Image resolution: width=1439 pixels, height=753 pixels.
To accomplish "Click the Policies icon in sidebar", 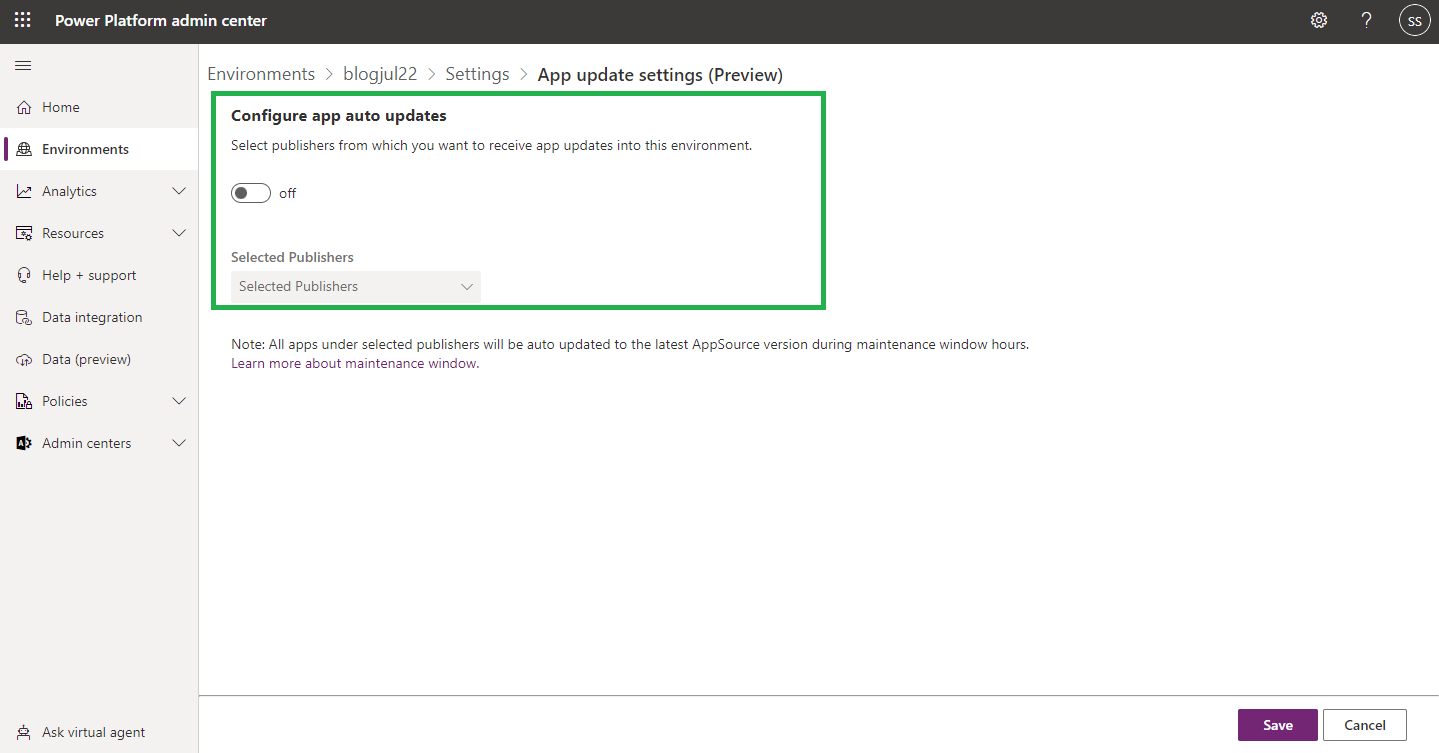I will click(24, 401).
